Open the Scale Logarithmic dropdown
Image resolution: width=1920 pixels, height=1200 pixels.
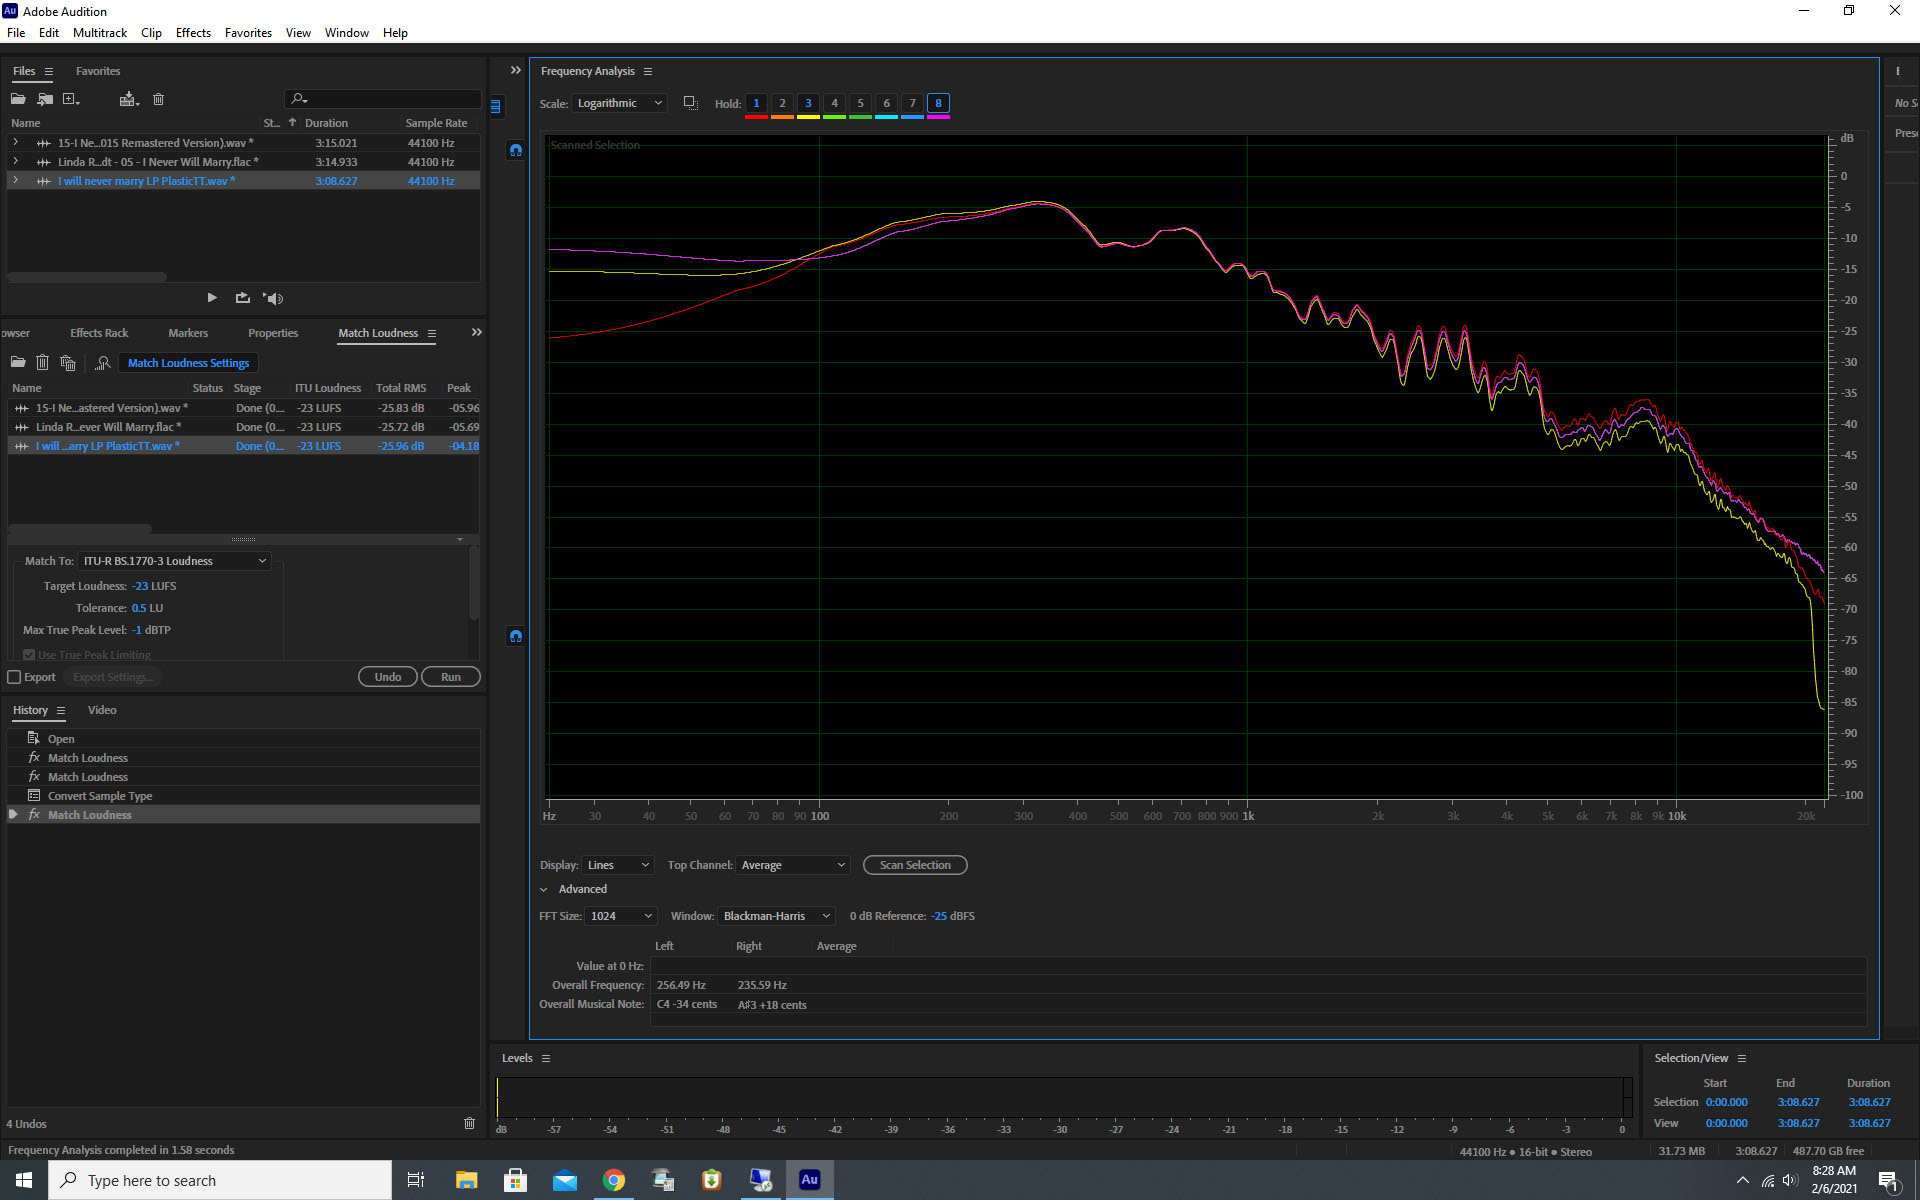point(619,103)
